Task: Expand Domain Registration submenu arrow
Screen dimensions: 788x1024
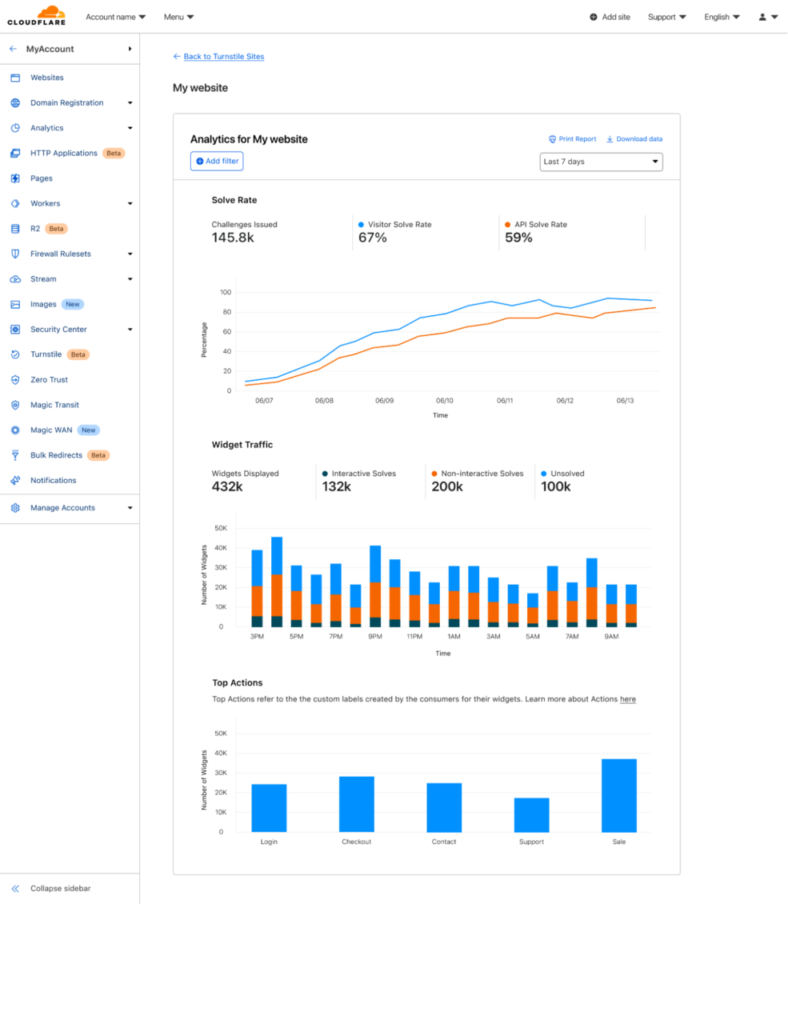Action: (130, 103)
